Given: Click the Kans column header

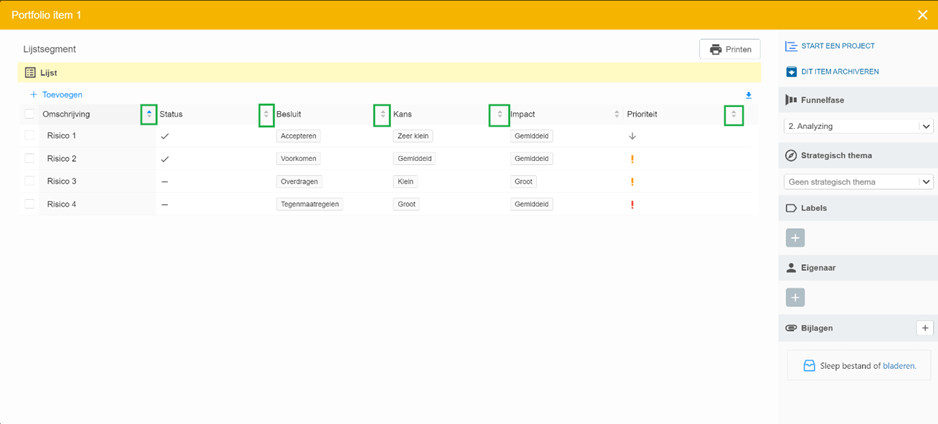Looking at the screenshot, I should pyautogui.click(x=403, y=114).
